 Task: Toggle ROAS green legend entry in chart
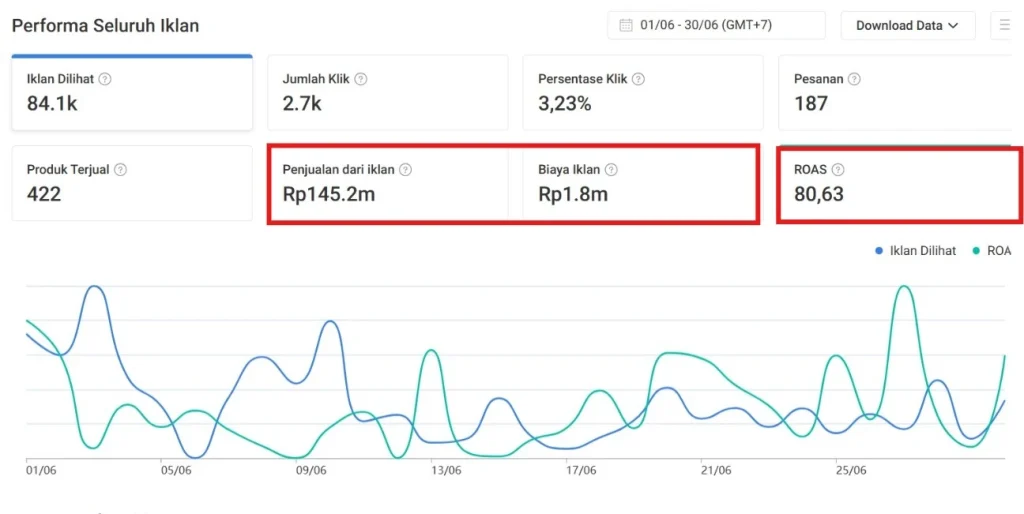click(991, 251)
